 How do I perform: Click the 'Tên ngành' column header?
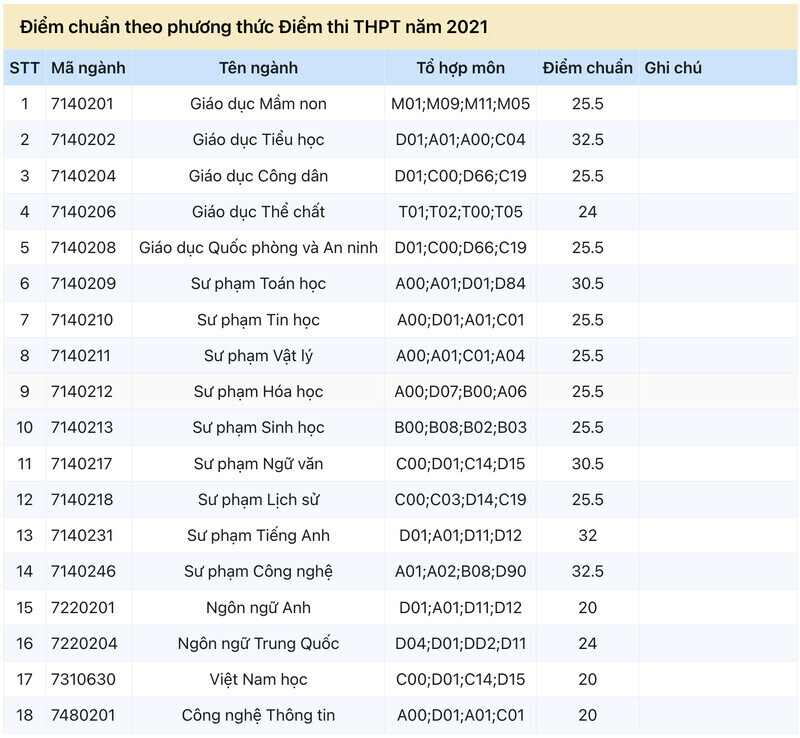(258, 67)
